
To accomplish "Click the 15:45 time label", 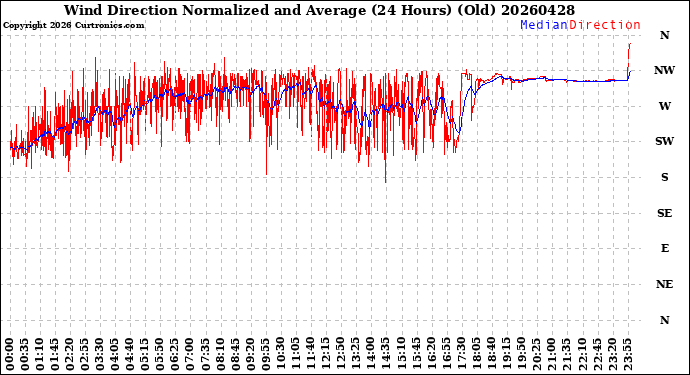I will [416, 354].
